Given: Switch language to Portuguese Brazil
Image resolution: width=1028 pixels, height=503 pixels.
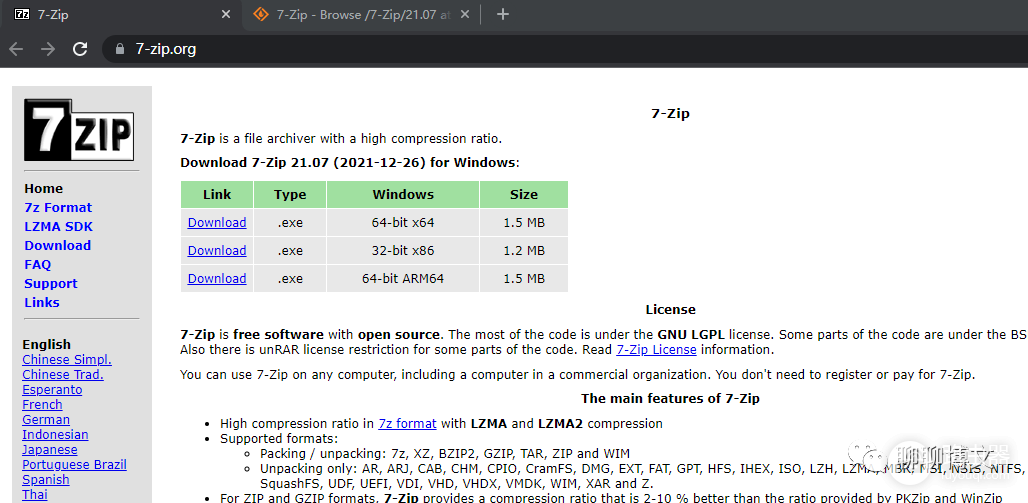Looking at the screenshot, I should pyautogui.click(x=74, y=465).
